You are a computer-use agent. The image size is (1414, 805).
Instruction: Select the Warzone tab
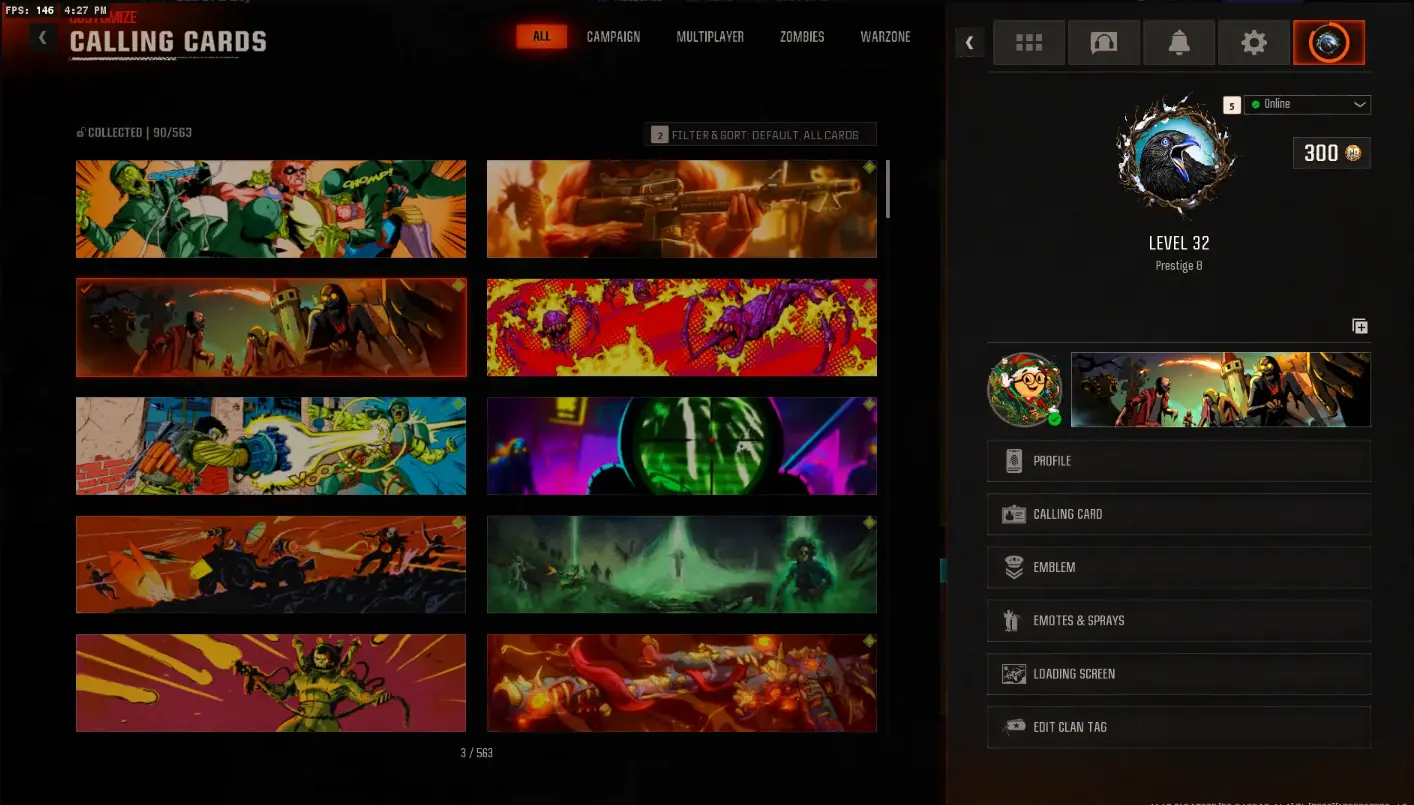pyautogui.click(x=885, y=37)
